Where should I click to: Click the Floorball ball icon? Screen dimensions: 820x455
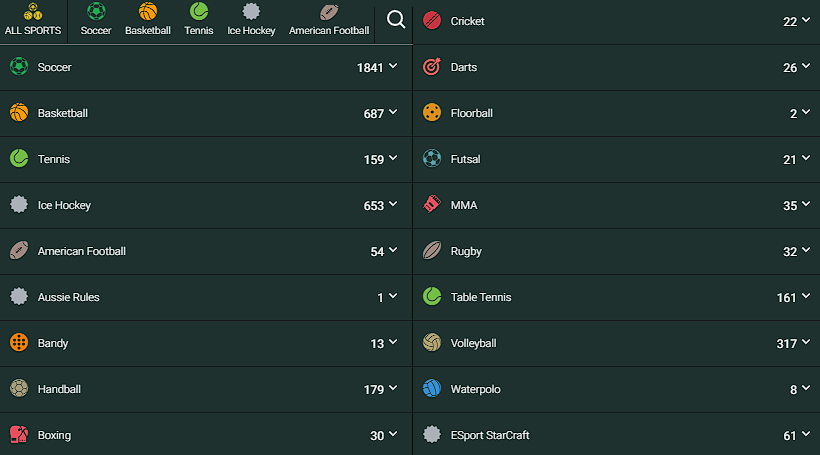[432, 113]
